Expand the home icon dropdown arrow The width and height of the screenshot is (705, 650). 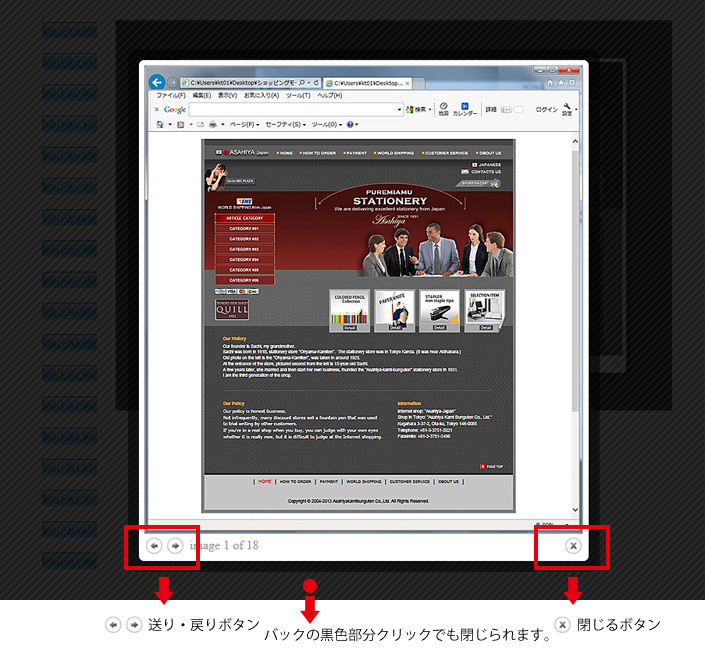click(x=170, y=125)
